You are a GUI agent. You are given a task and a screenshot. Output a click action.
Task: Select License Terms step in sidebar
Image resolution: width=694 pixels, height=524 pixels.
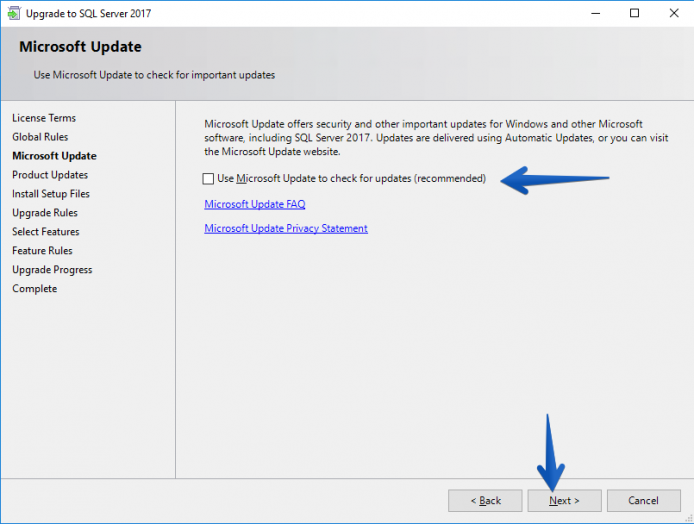[44, 118]
